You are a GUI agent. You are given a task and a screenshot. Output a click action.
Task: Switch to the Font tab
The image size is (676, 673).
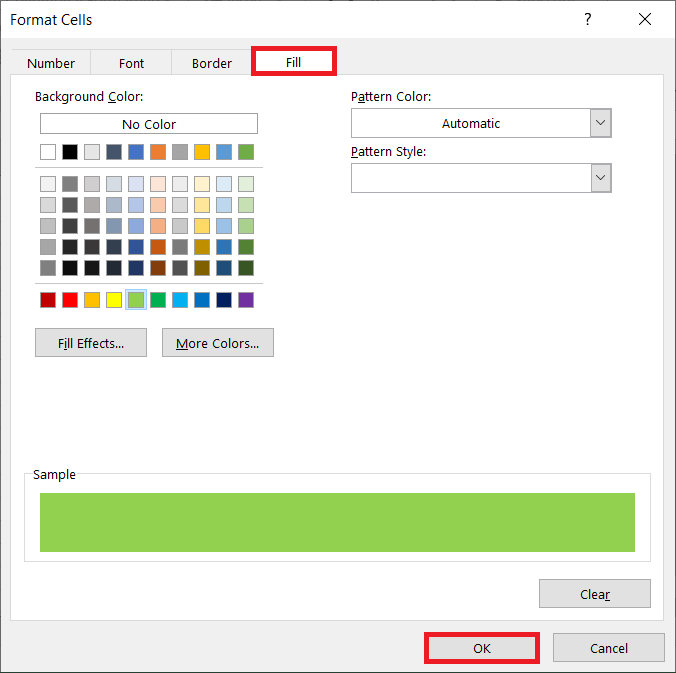131,63
